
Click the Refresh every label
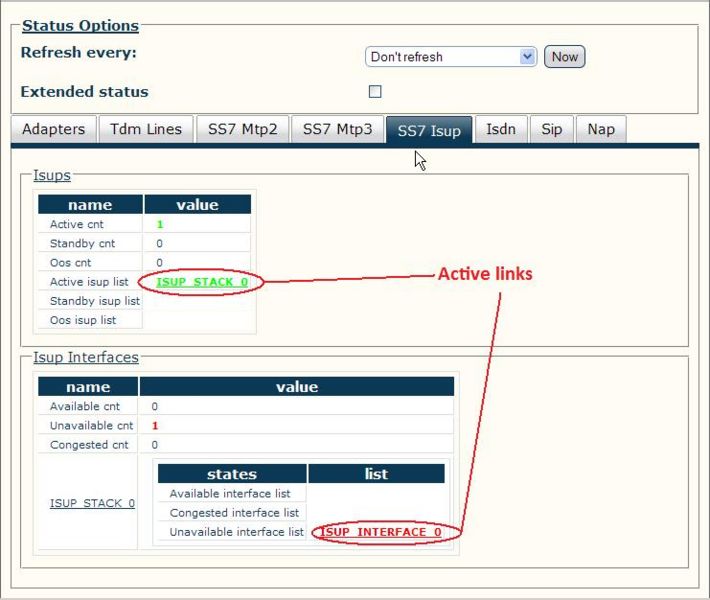pos(79,53)
